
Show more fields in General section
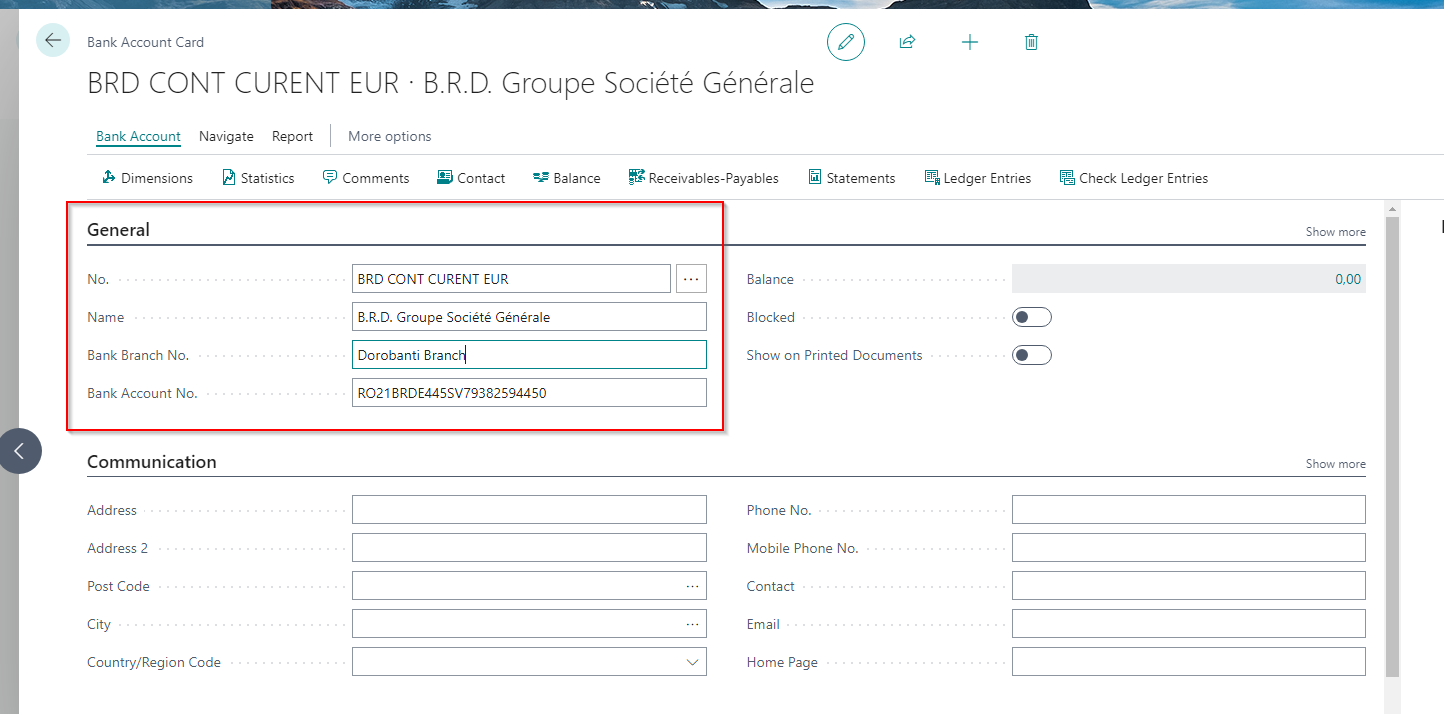[x=1335, y=232]
